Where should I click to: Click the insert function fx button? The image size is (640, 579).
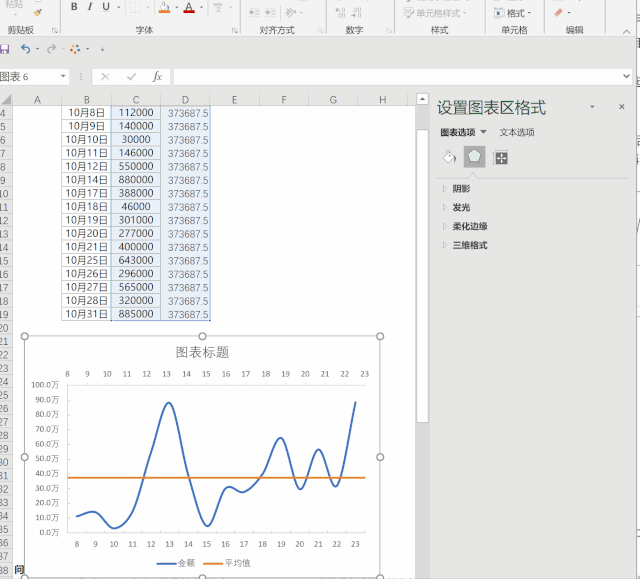[158, 77]
